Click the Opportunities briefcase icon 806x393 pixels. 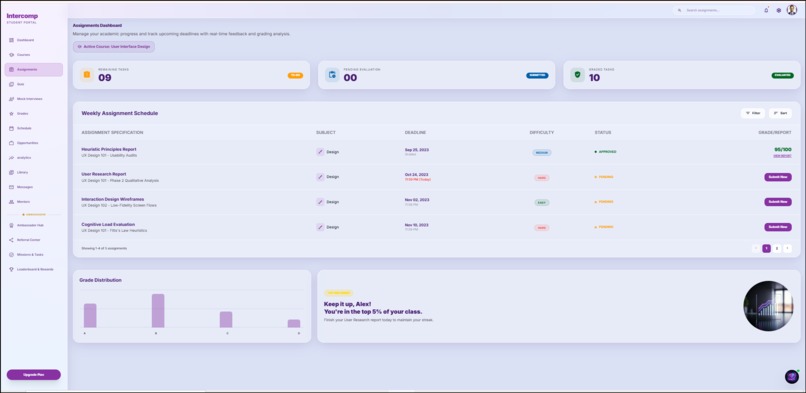click(x=11, y=143)
